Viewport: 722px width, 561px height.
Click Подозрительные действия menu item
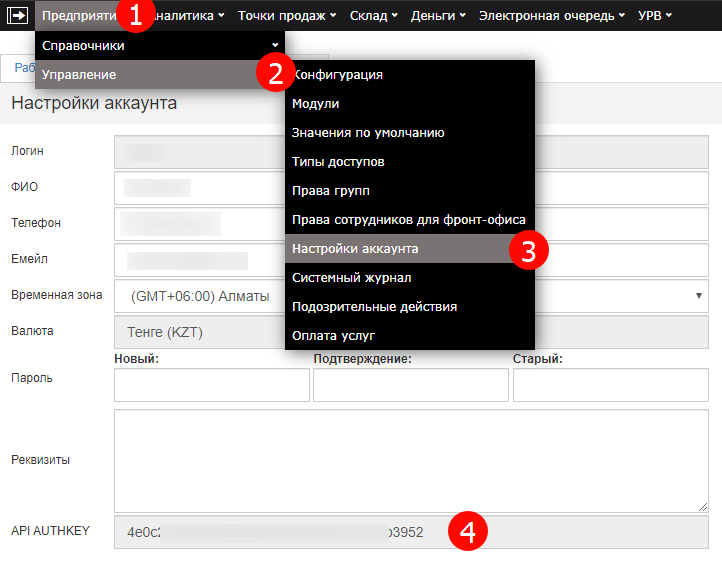pyautogui.click(x=374, y=307)
